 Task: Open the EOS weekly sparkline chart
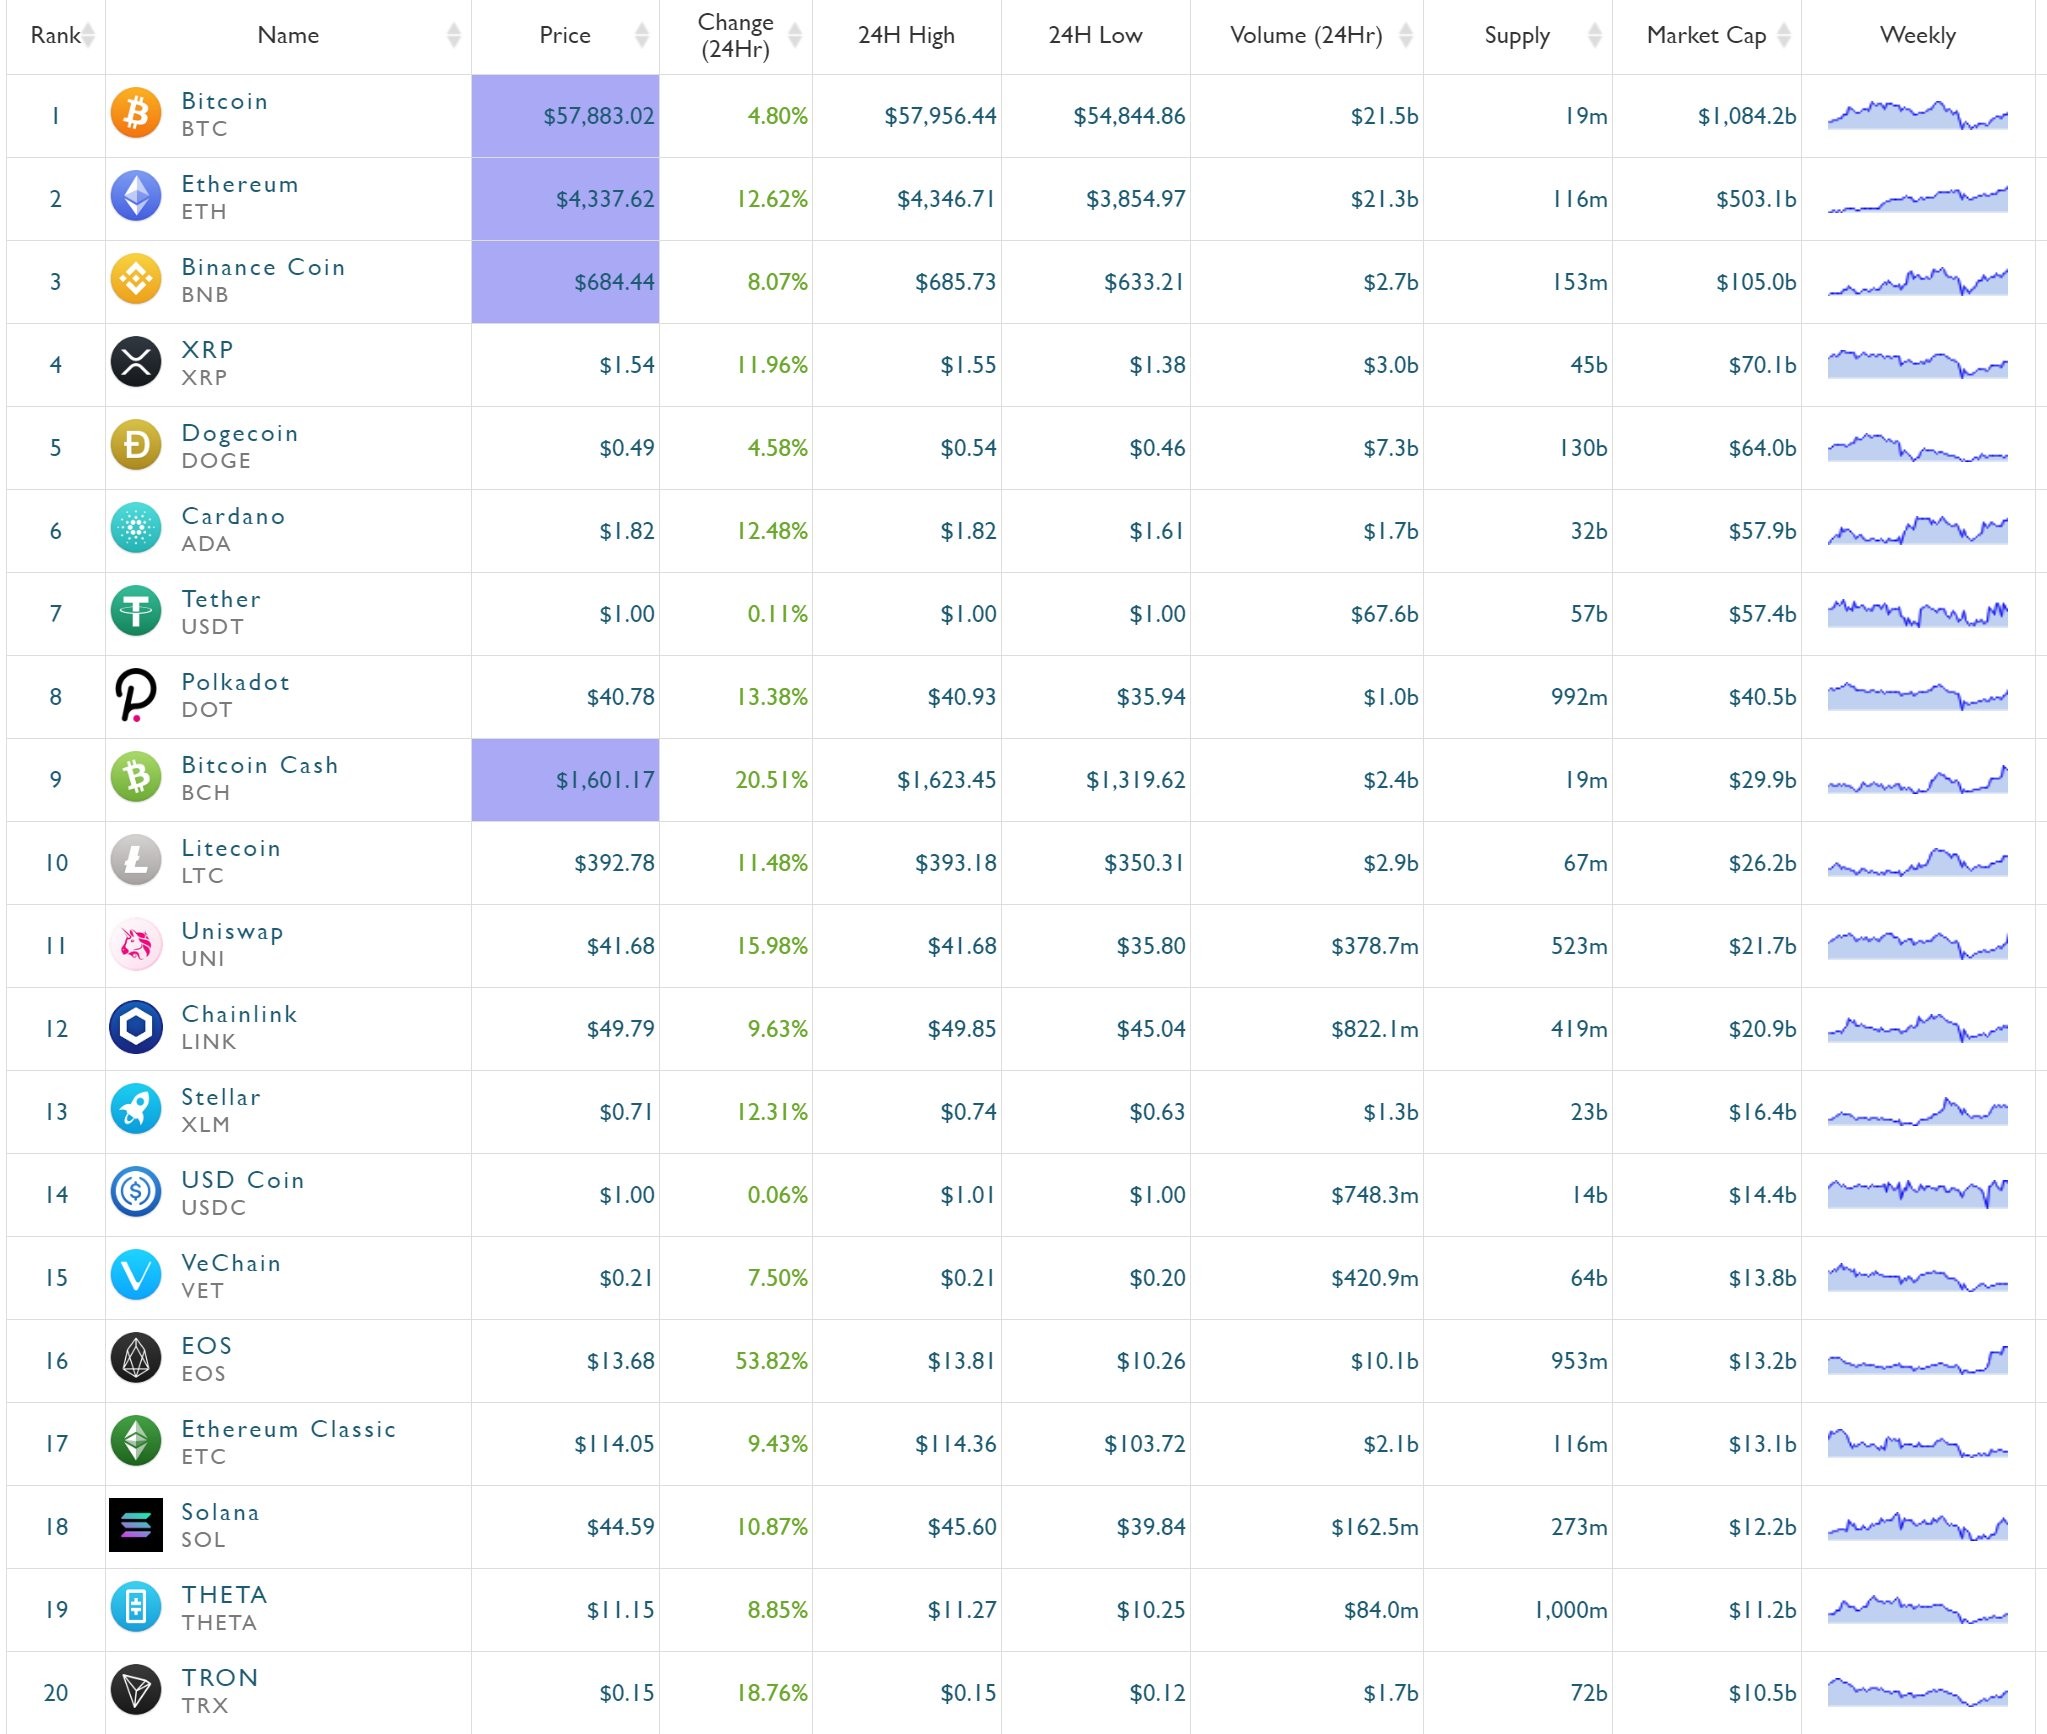pyautogui.click(x=1917, y=1361)
